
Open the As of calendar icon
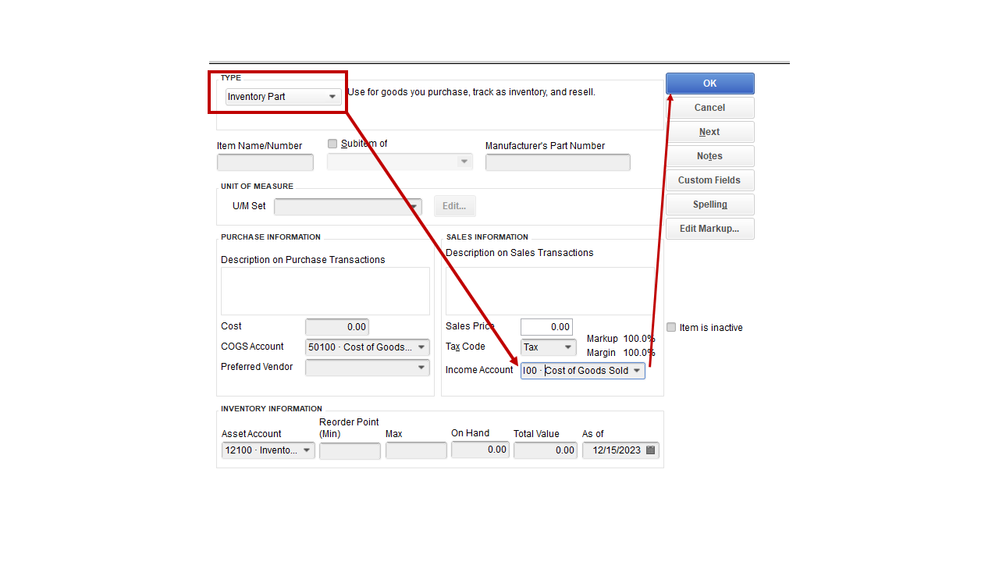(x=650, y=450)
